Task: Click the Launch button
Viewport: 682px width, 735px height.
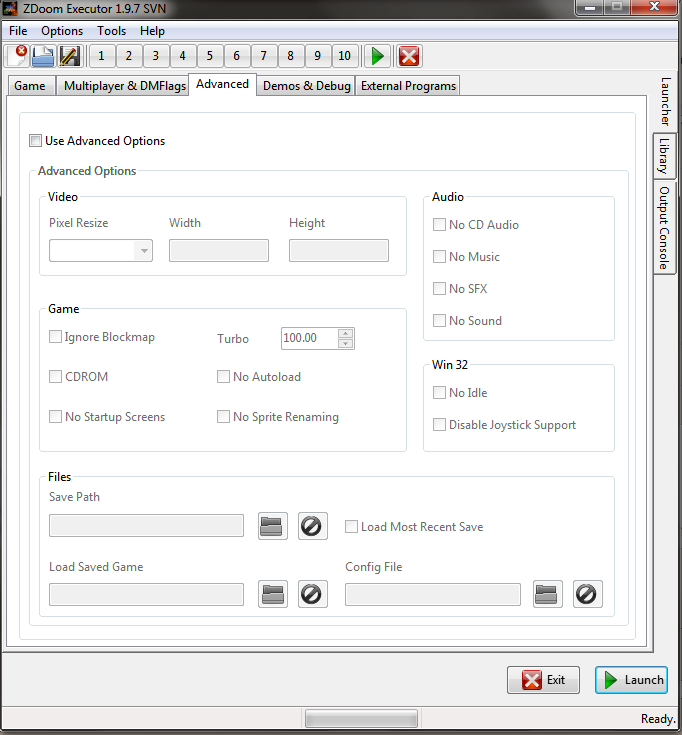Action: pos(631,680)
